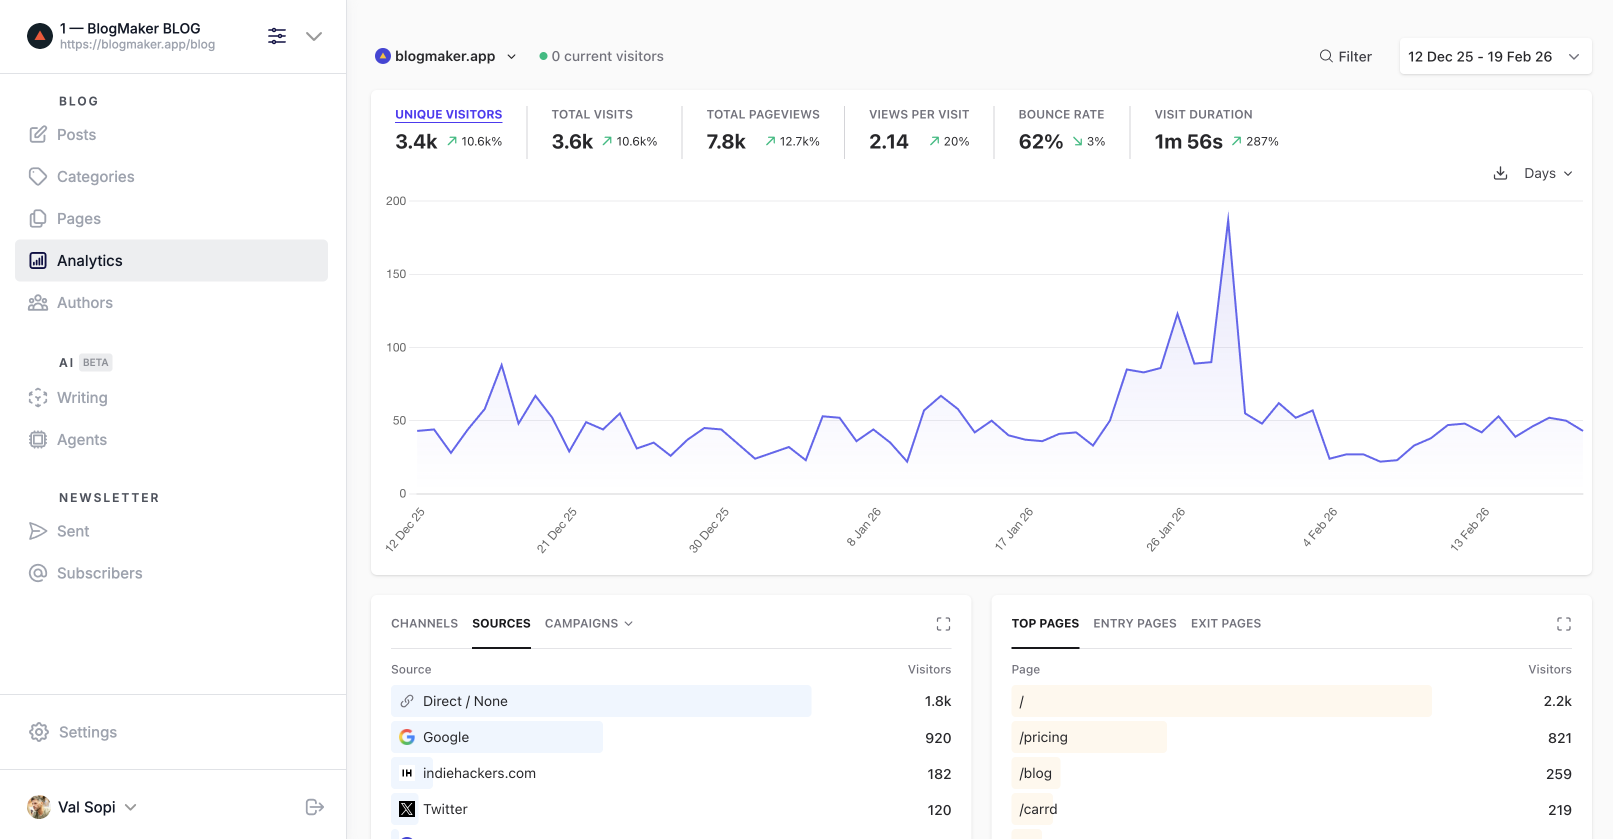Go to Newsletter Subscribers
1613x839 pixels.
(99, 573)
